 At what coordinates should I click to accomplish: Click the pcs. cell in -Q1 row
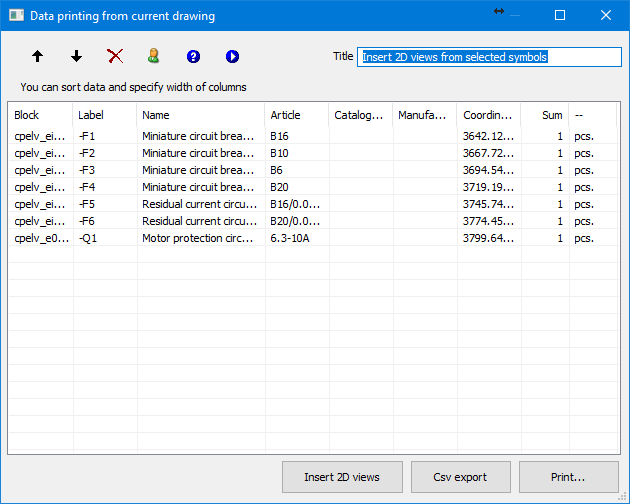coord(593,238)
